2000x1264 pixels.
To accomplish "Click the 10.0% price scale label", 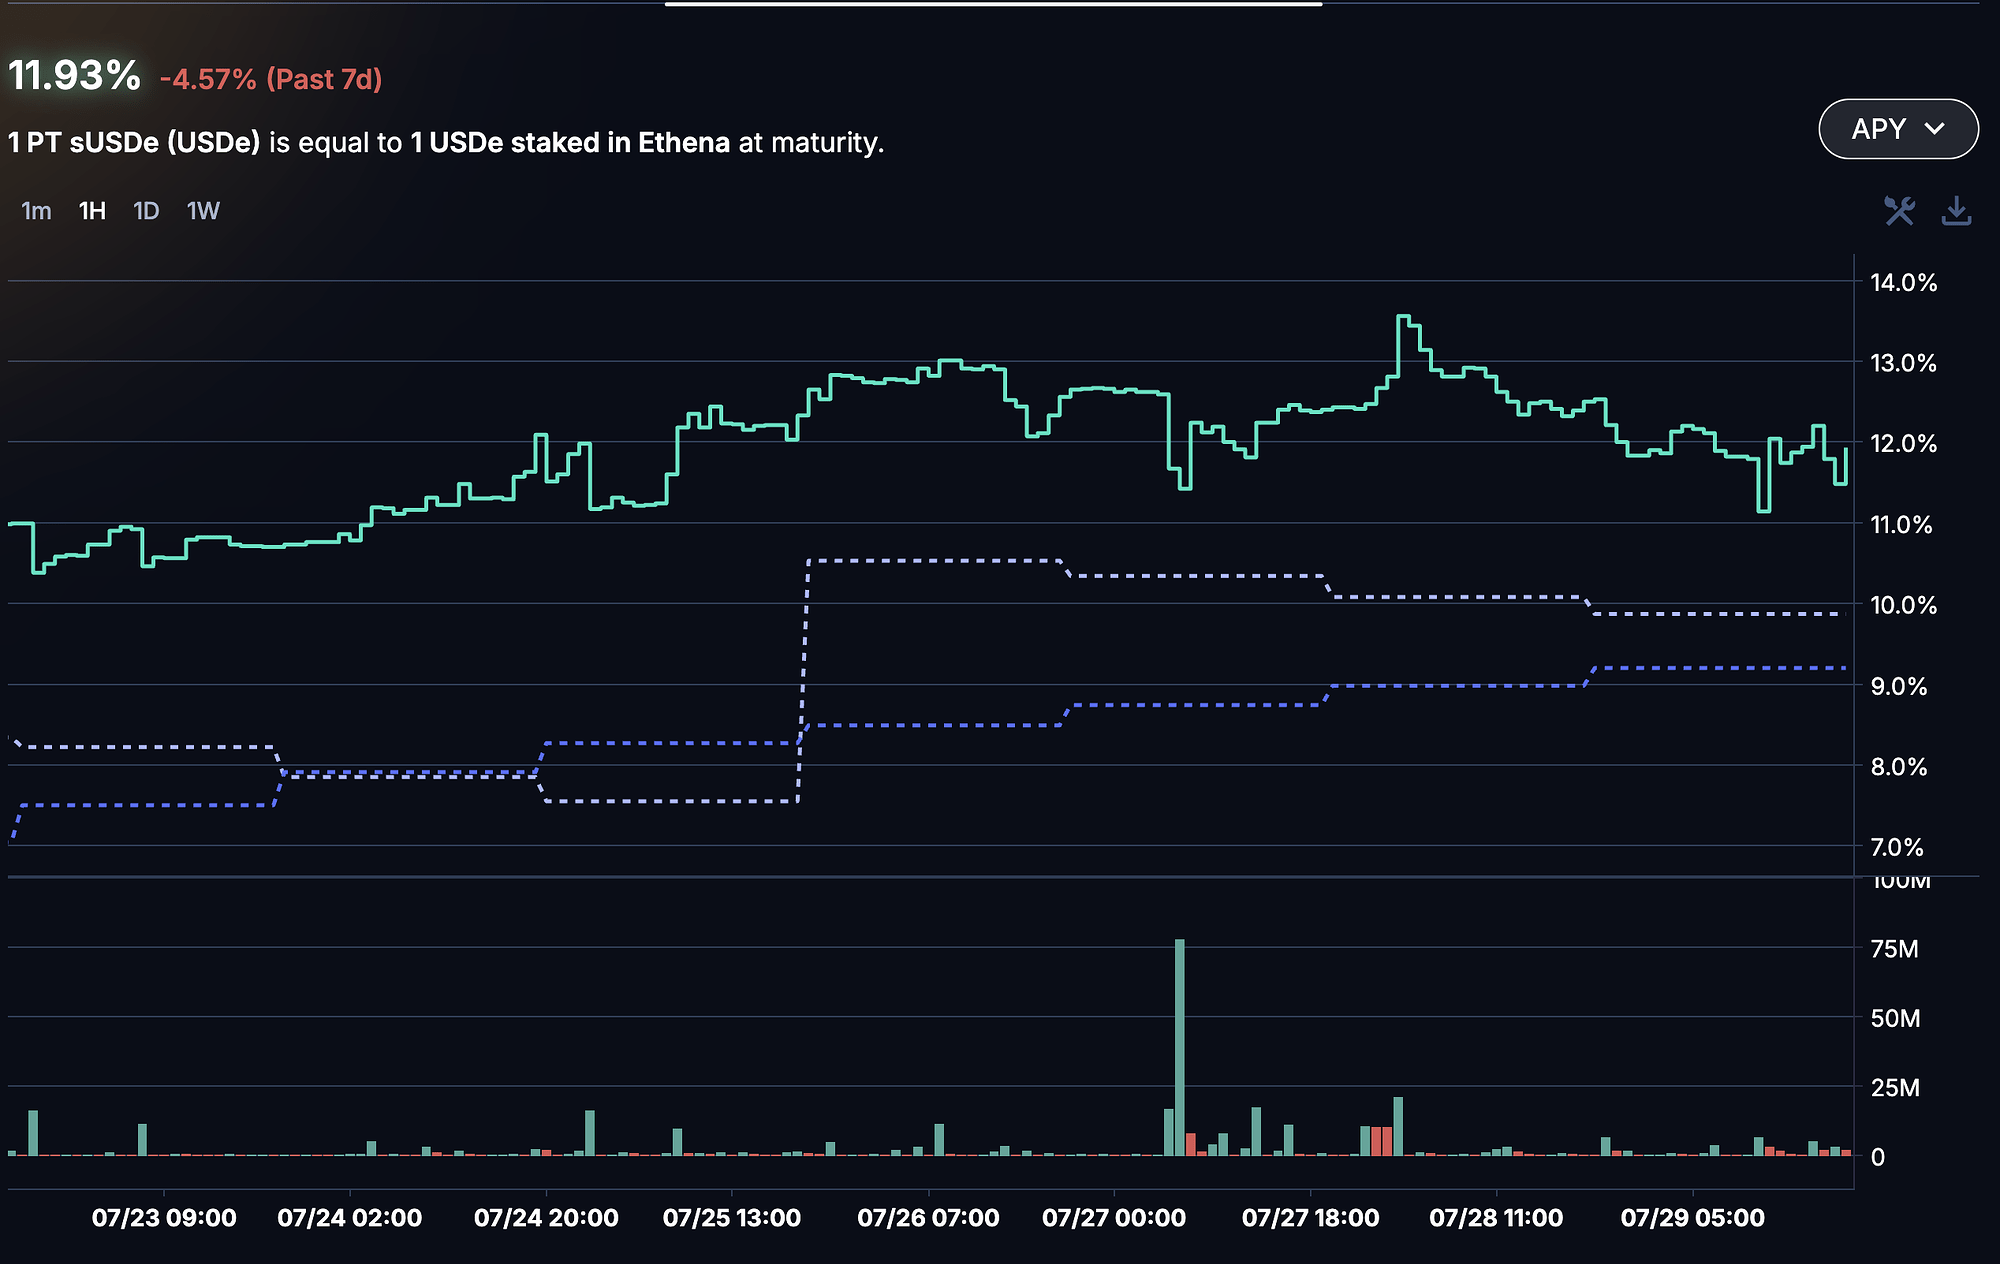I will [x=1903, y=605].
